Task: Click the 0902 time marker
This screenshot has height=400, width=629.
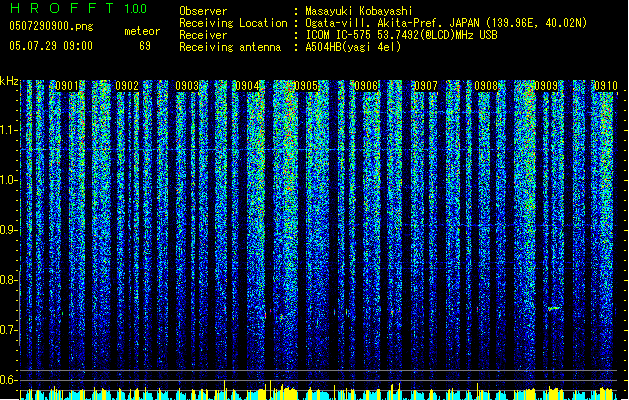Action: (x=127, y=86)
